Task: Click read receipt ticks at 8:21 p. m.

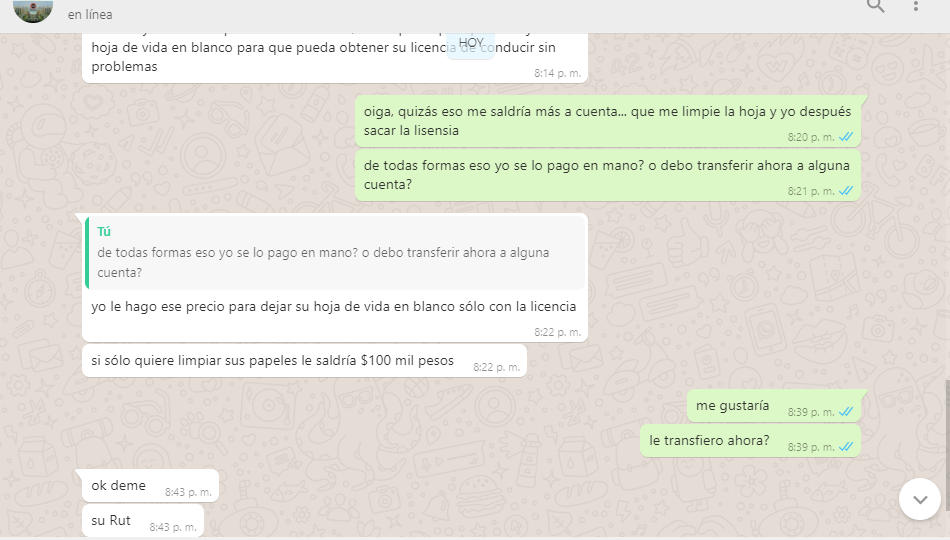Action: pos(846,192)
